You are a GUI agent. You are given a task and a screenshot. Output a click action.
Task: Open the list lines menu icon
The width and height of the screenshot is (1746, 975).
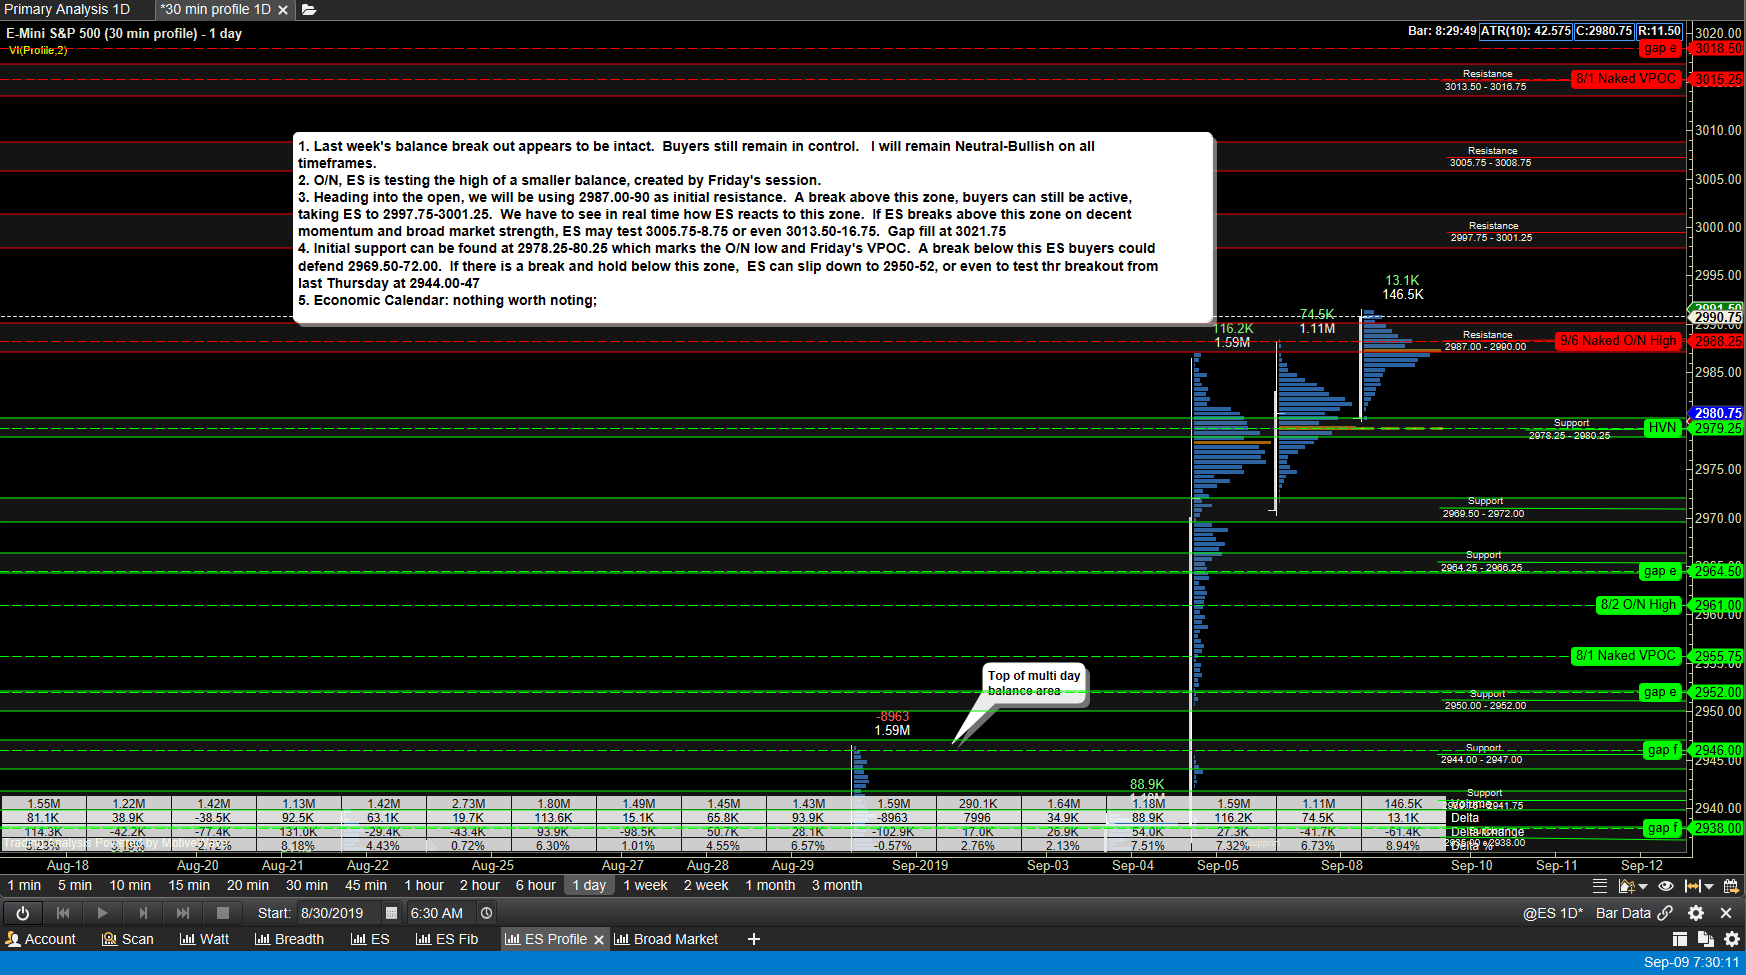pos(1600,885)
